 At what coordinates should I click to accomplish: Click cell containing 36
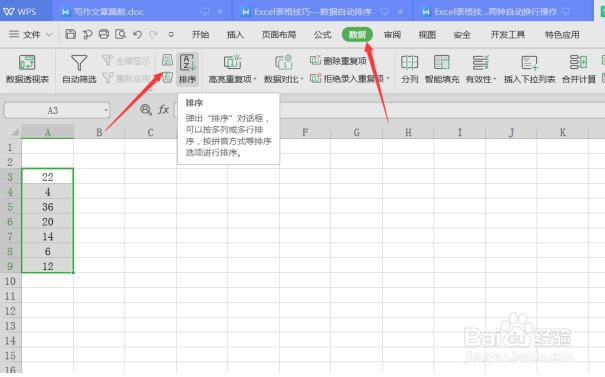coord(47,207)
